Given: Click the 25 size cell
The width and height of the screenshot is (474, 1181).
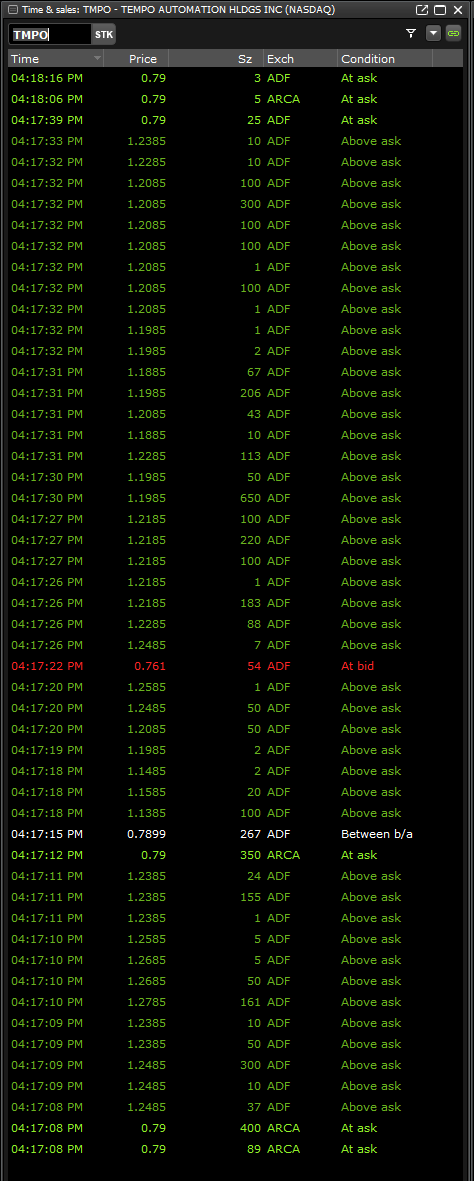Looking at the screenshot, I should pyautogui.click(x=253, y=120).
